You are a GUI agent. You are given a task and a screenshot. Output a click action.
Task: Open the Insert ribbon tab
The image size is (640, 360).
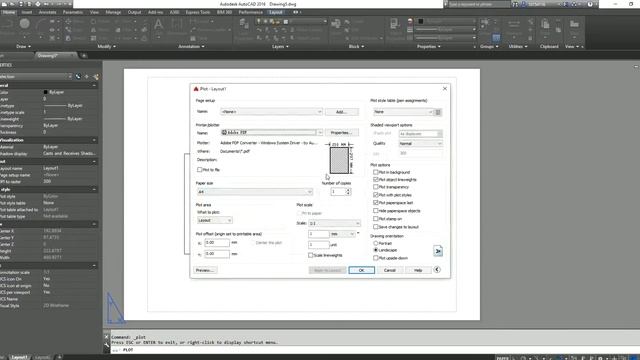click(x=27, y=12)
